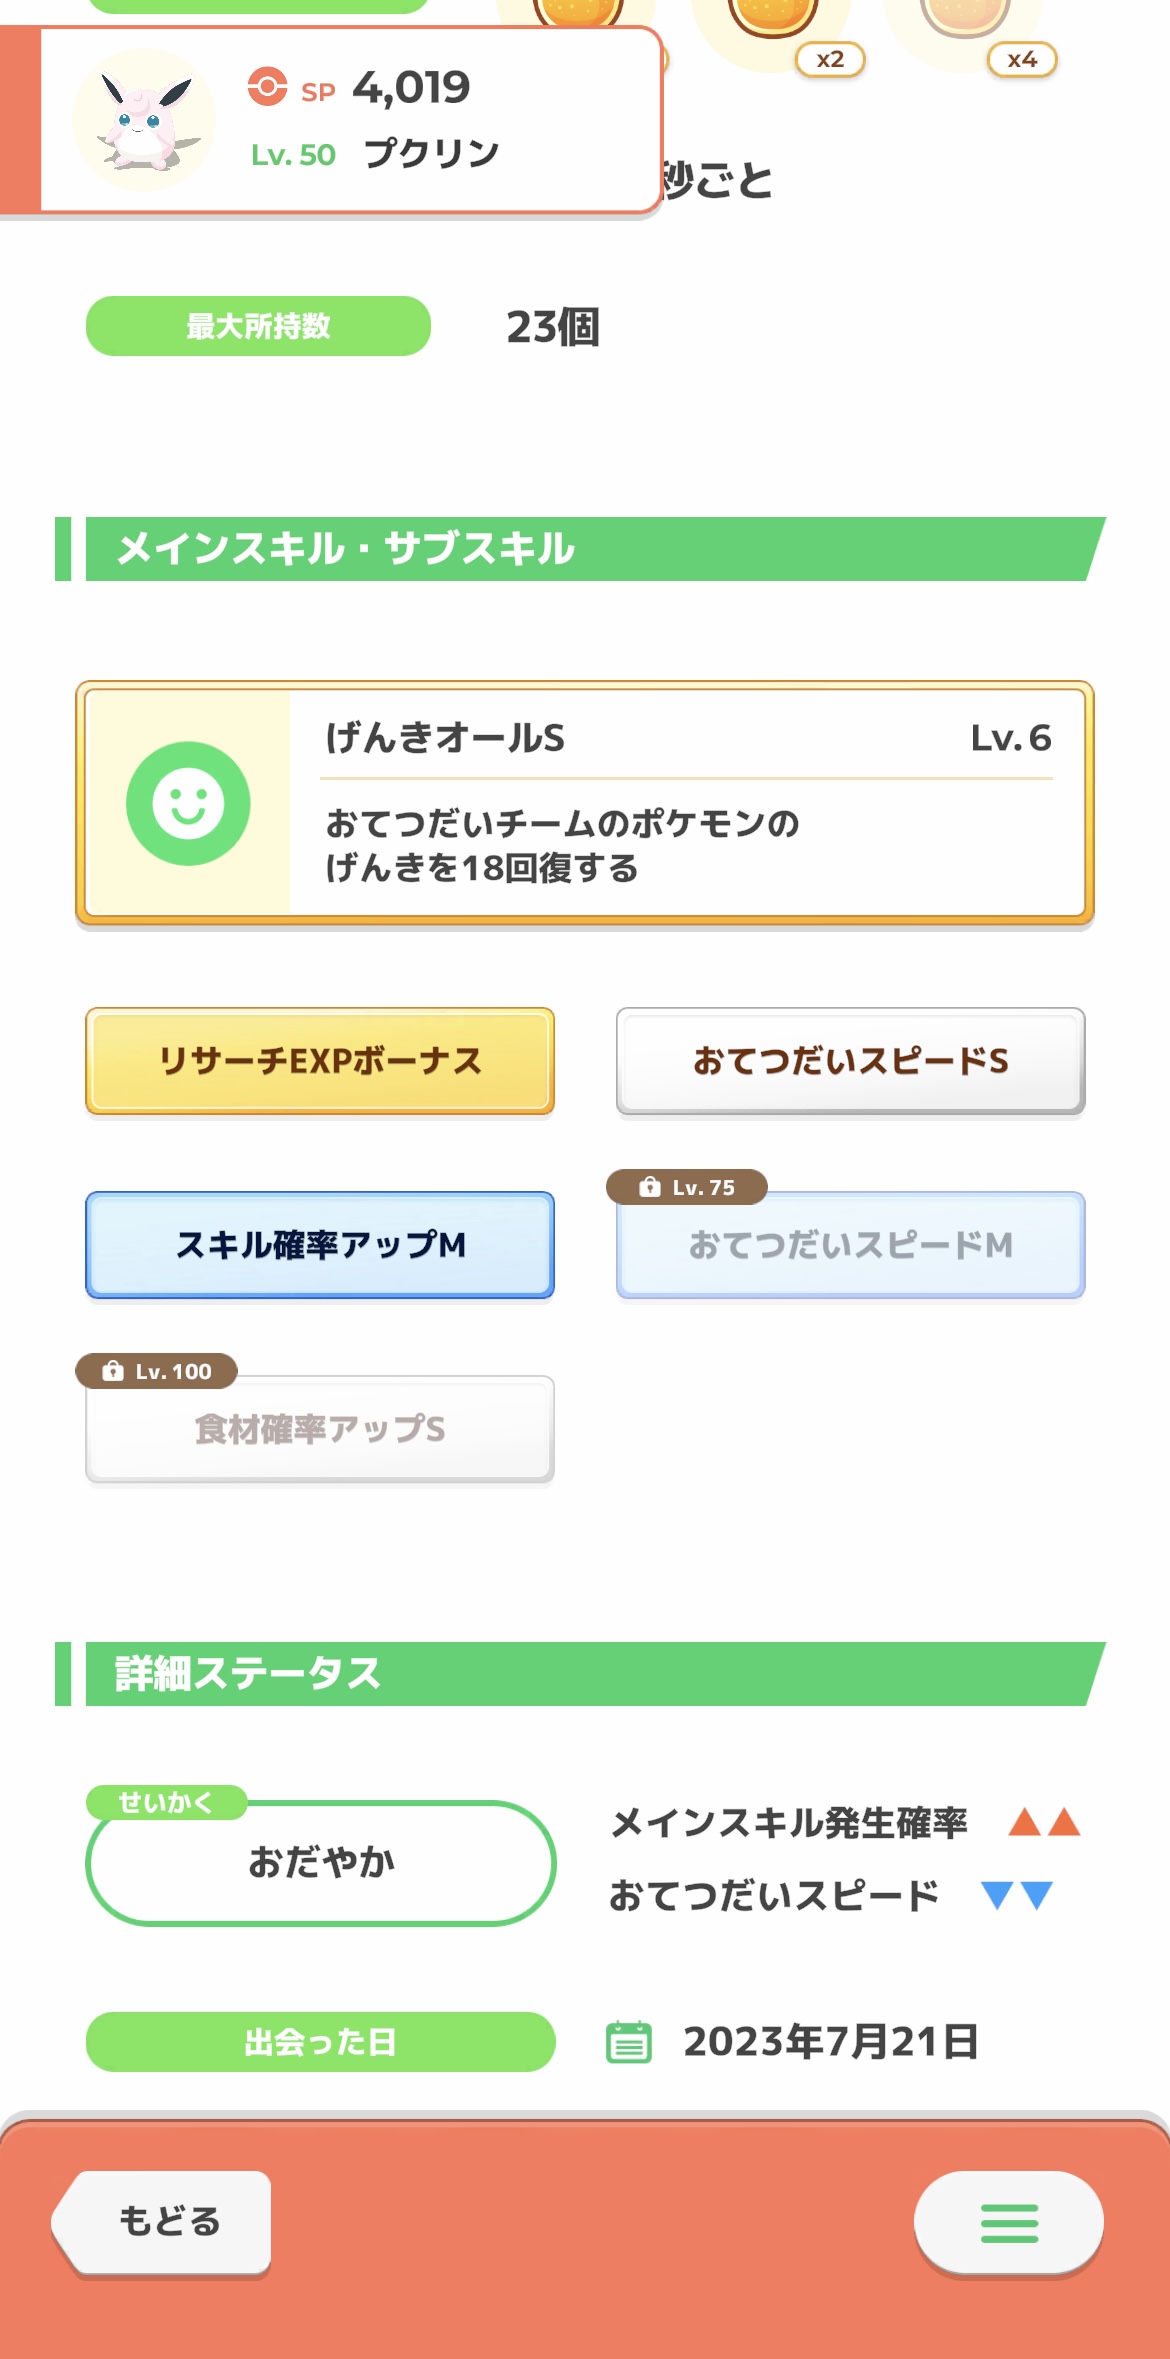The width and height of the screenshot is (1170, 2359).
Task: Tap the lock icon on Lv. 100 badge
Action: point(113,1371)
